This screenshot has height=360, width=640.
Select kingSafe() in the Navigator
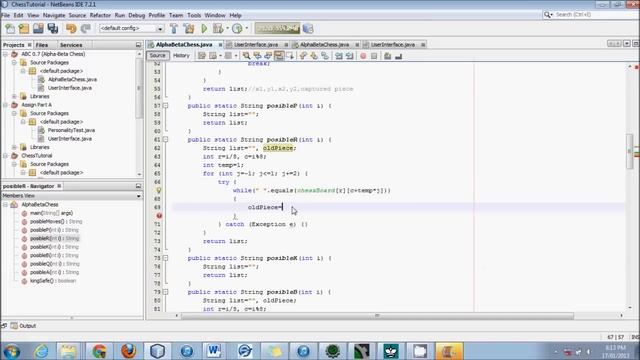point(53,281)
